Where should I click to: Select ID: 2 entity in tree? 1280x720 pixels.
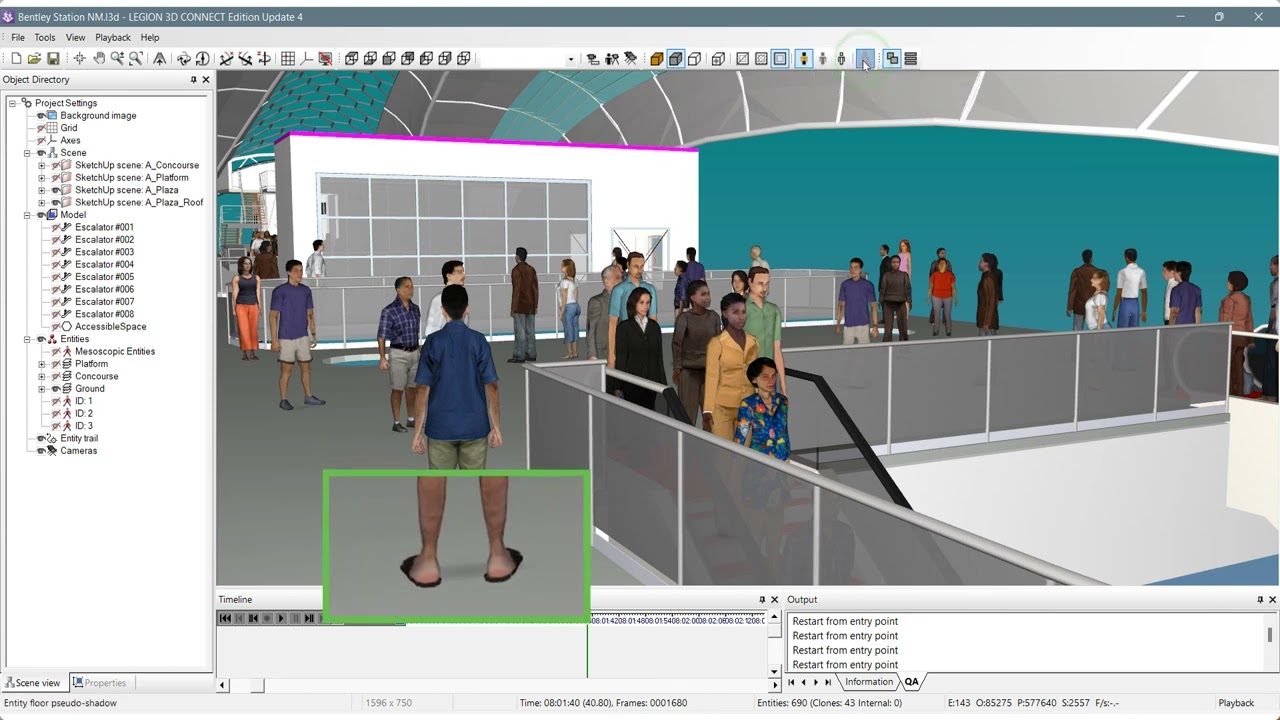coord(83,413)
